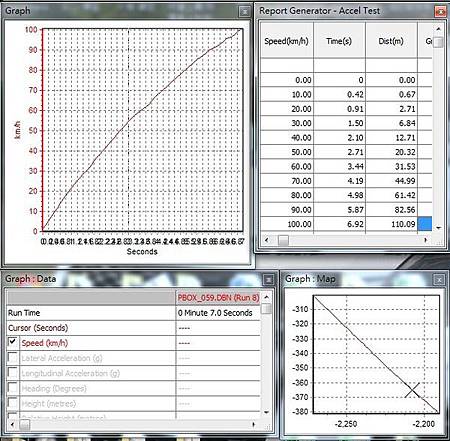The height and width of the screenshot is (441, 450).
Task: Enable the Lateral Acceleration (g) checkbox
Action: pos(13,357)
